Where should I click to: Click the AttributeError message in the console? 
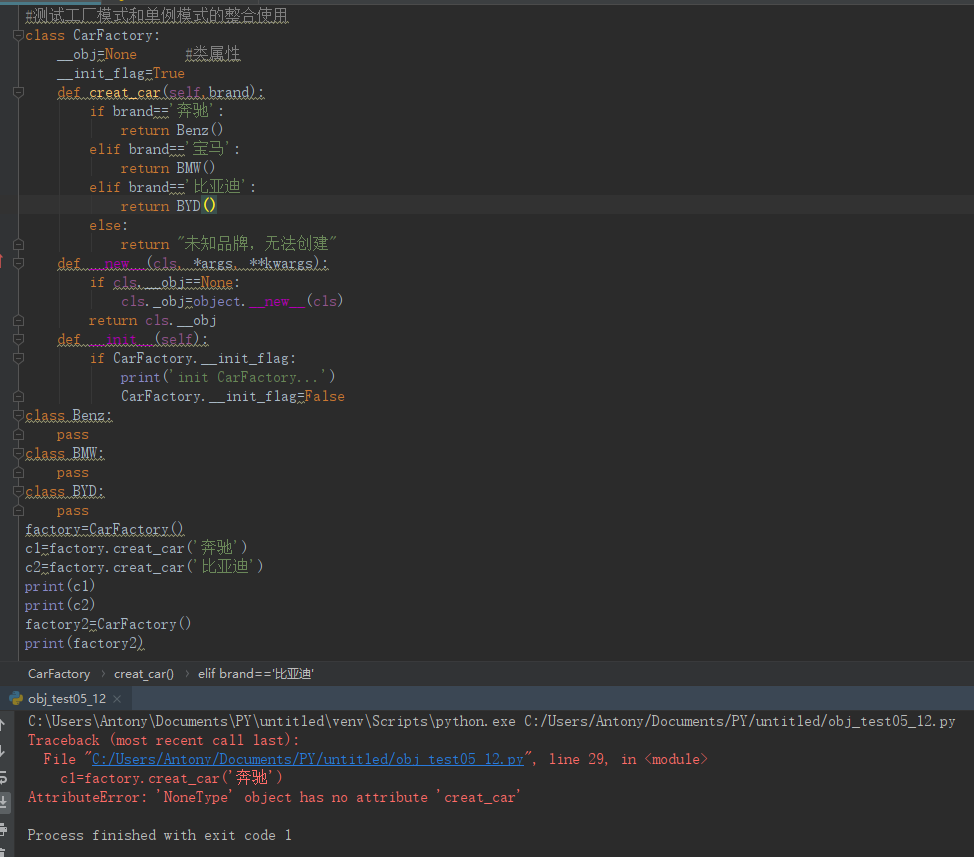274,797
